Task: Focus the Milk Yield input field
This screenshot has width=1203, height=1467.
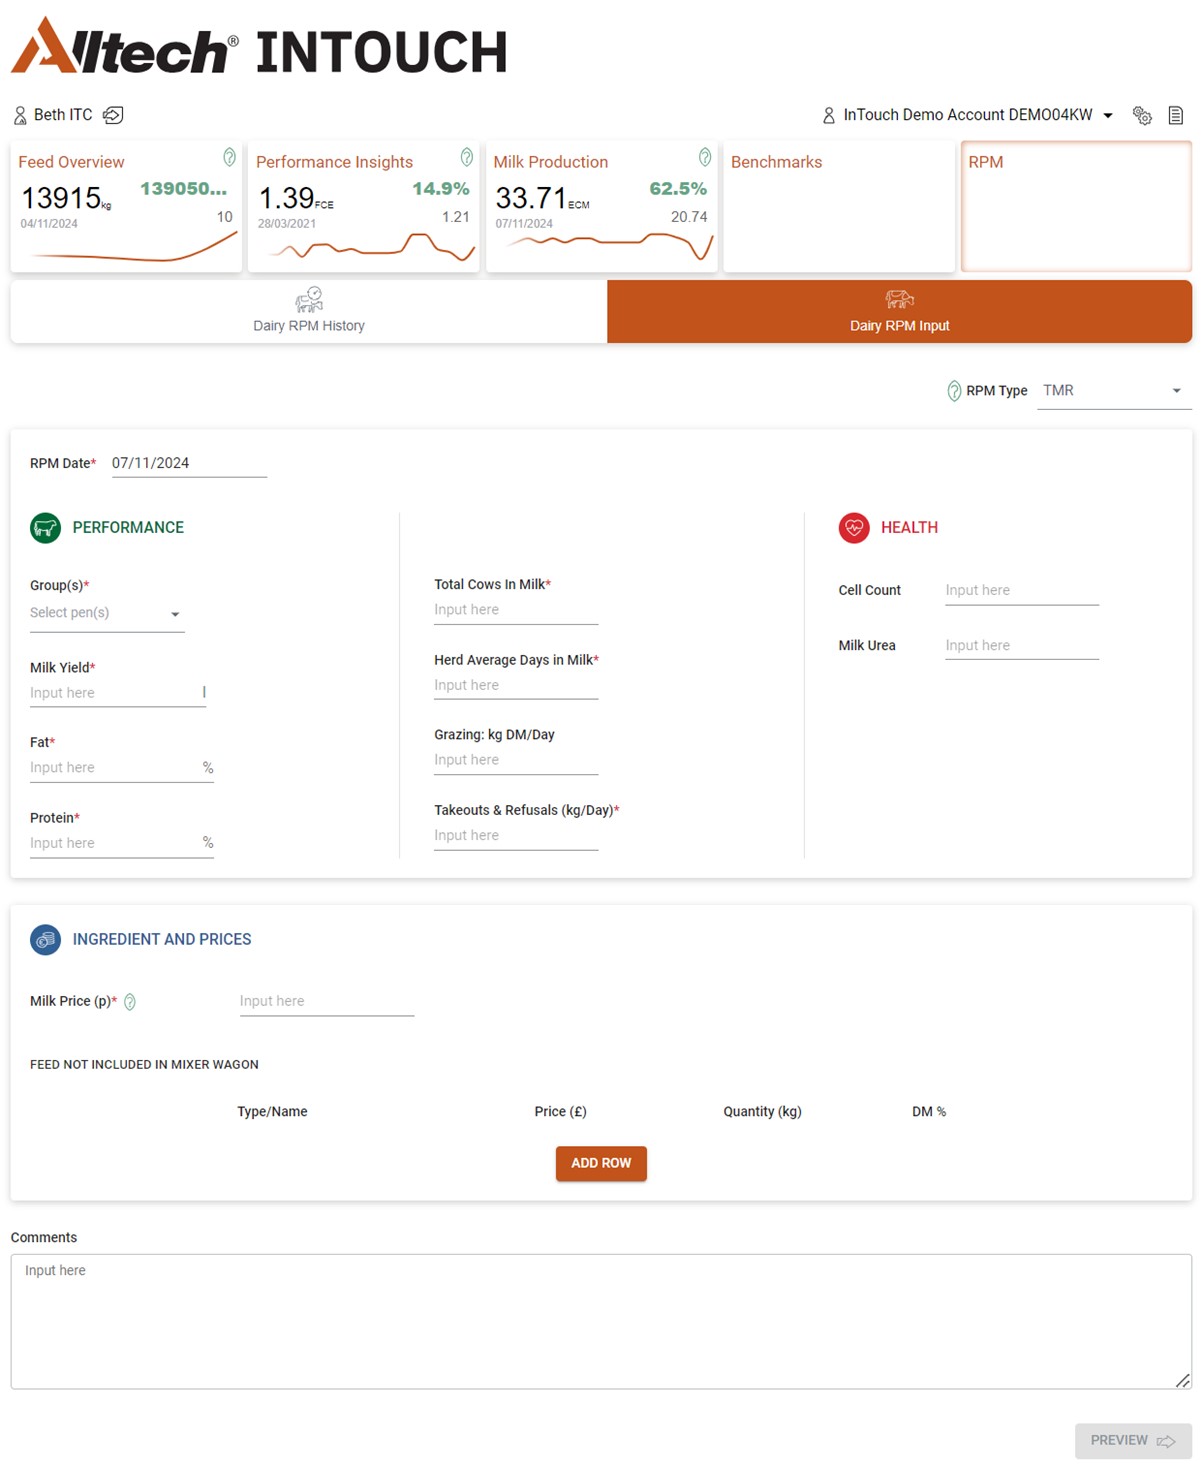Action: click(x=118, y=694)
